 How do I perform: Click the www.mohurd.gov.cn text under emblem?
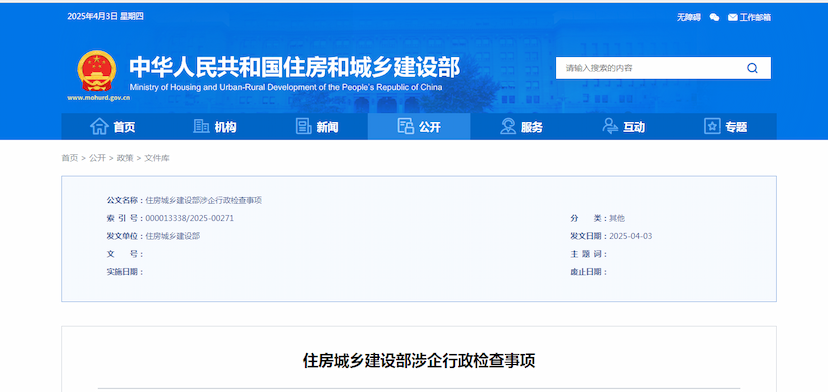pos(99,98)
